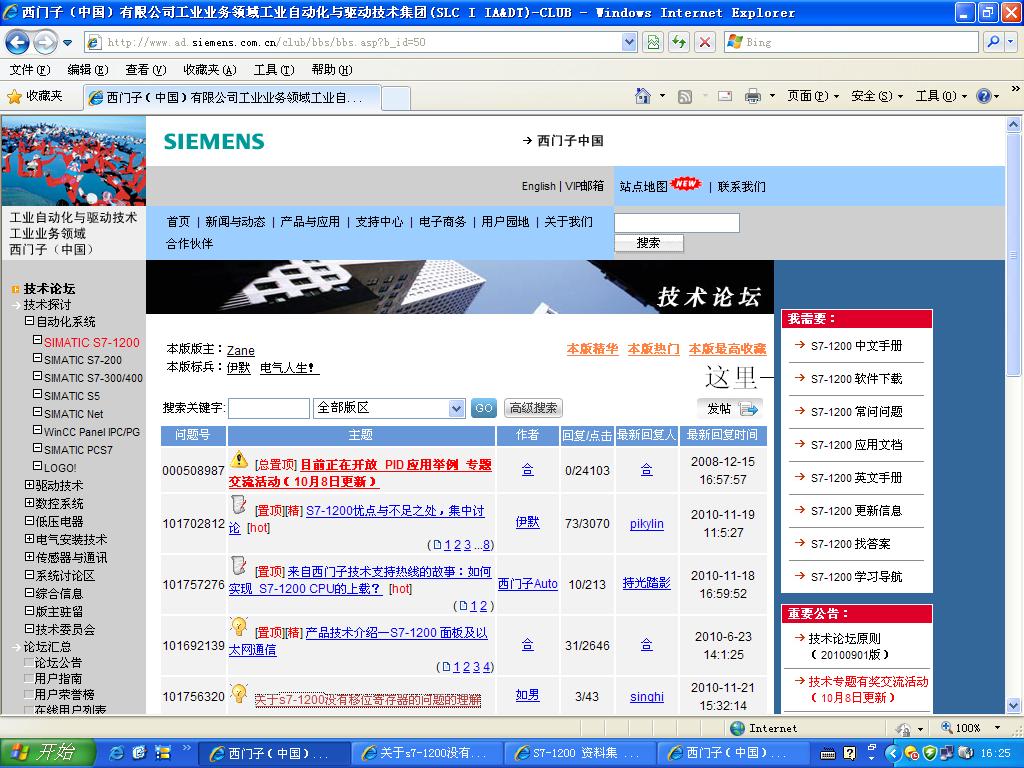
Task: Click the warning icon of post 000508987
Action: [x=239, y=459]
